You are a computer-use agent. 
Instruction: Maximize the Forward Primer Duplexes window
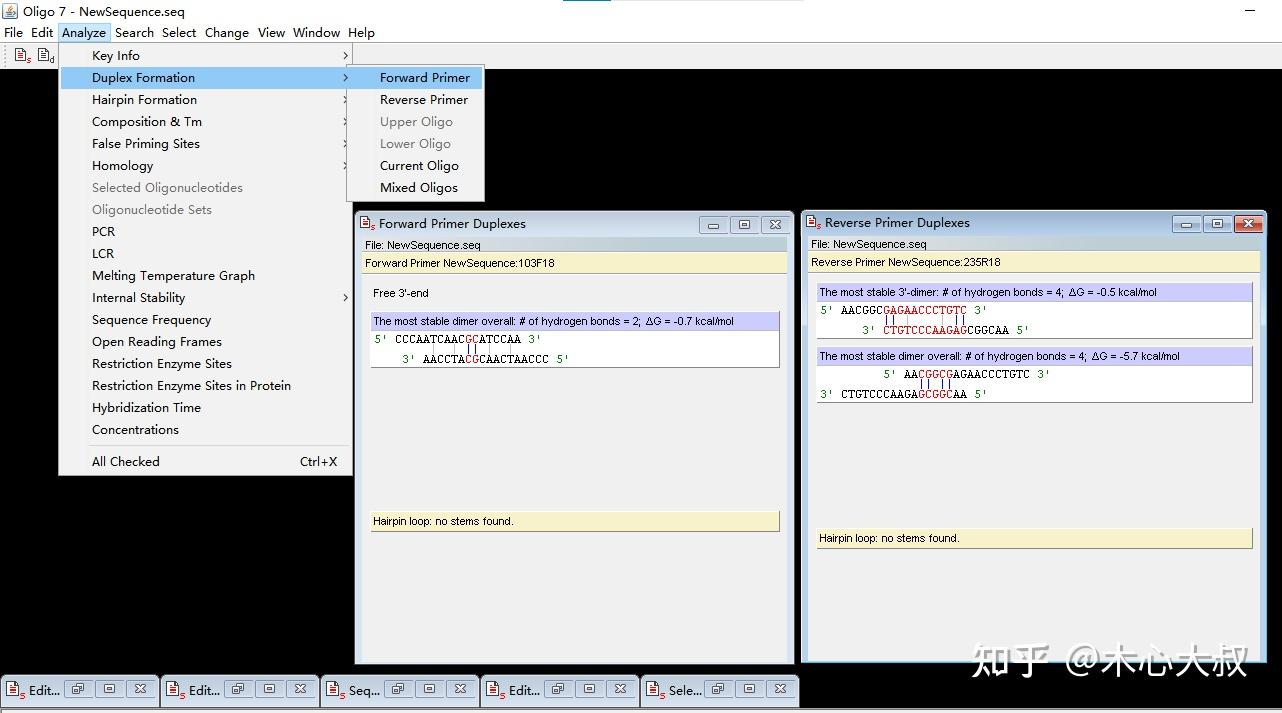click(744, 225)
